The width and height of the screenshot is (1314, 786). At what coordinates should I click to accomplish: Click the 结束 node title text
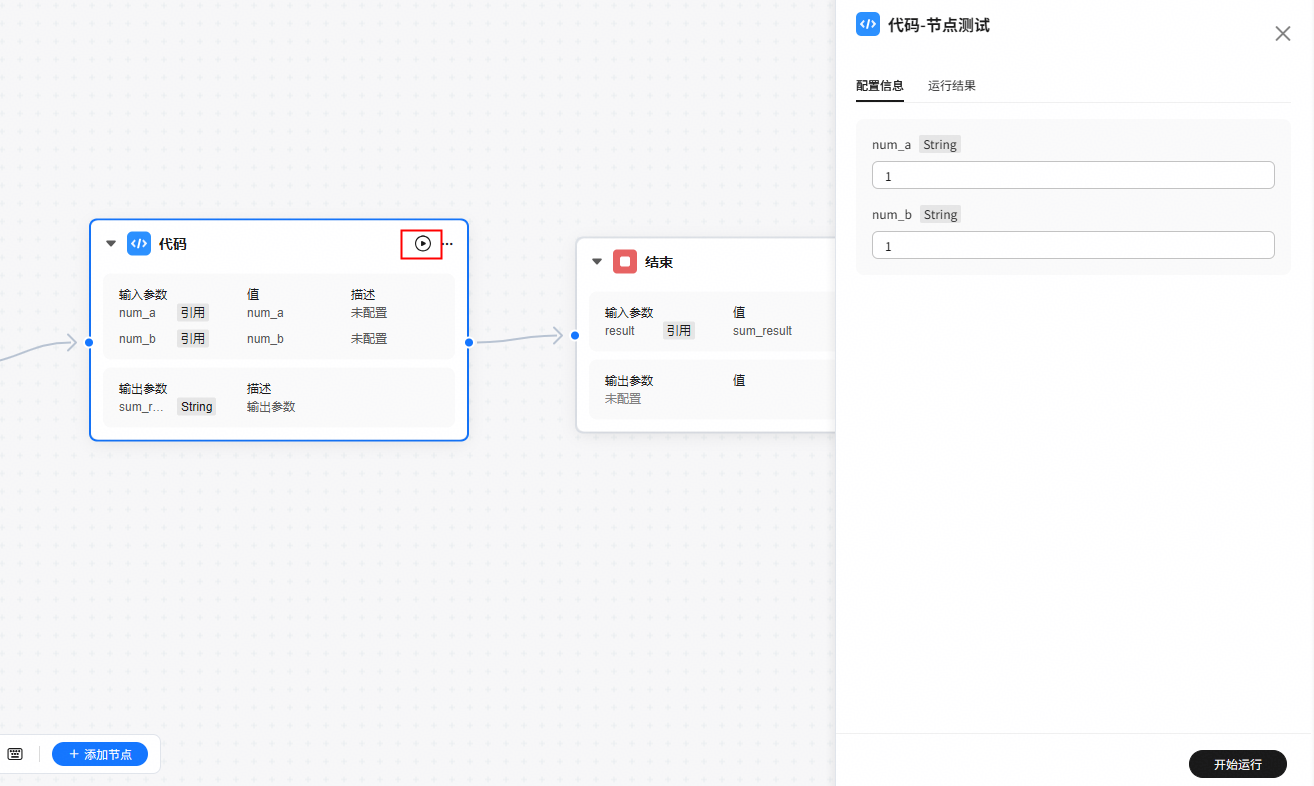(x=659, y=262)
